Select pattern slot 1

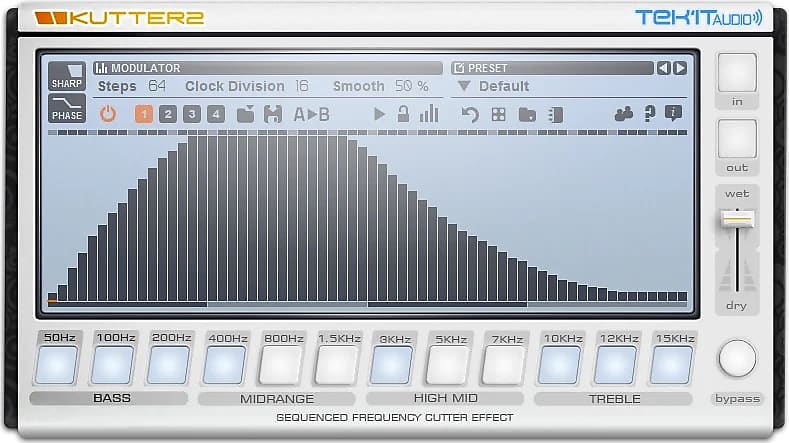pos(144,114)
